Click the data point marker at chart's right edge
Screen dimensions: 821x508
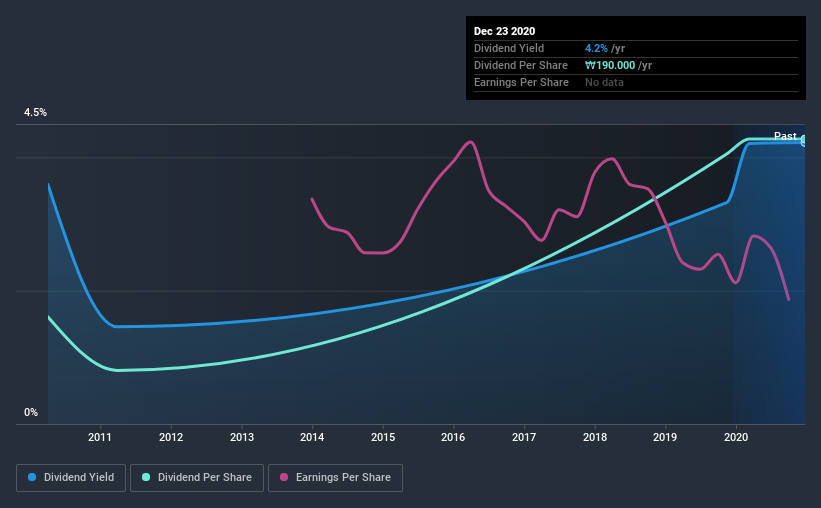(804, 140)
